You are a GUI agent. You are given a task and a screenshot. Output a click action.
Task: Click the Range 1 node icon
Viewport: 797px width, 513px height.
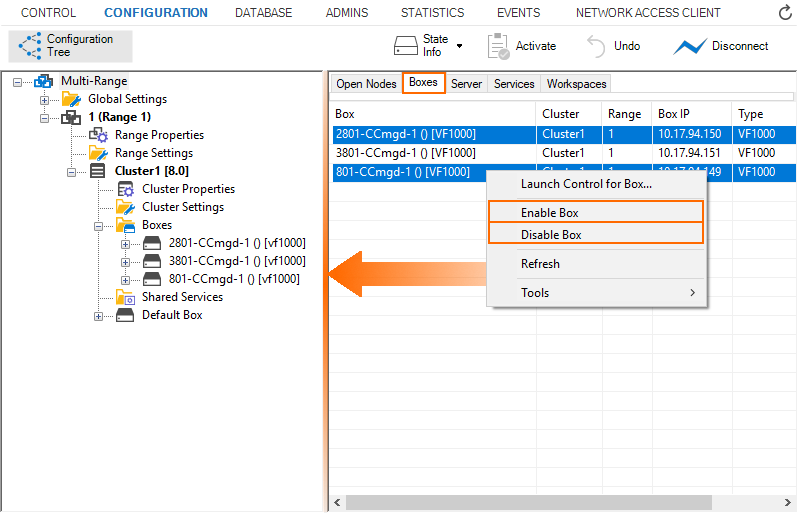(x=71, y=117)
